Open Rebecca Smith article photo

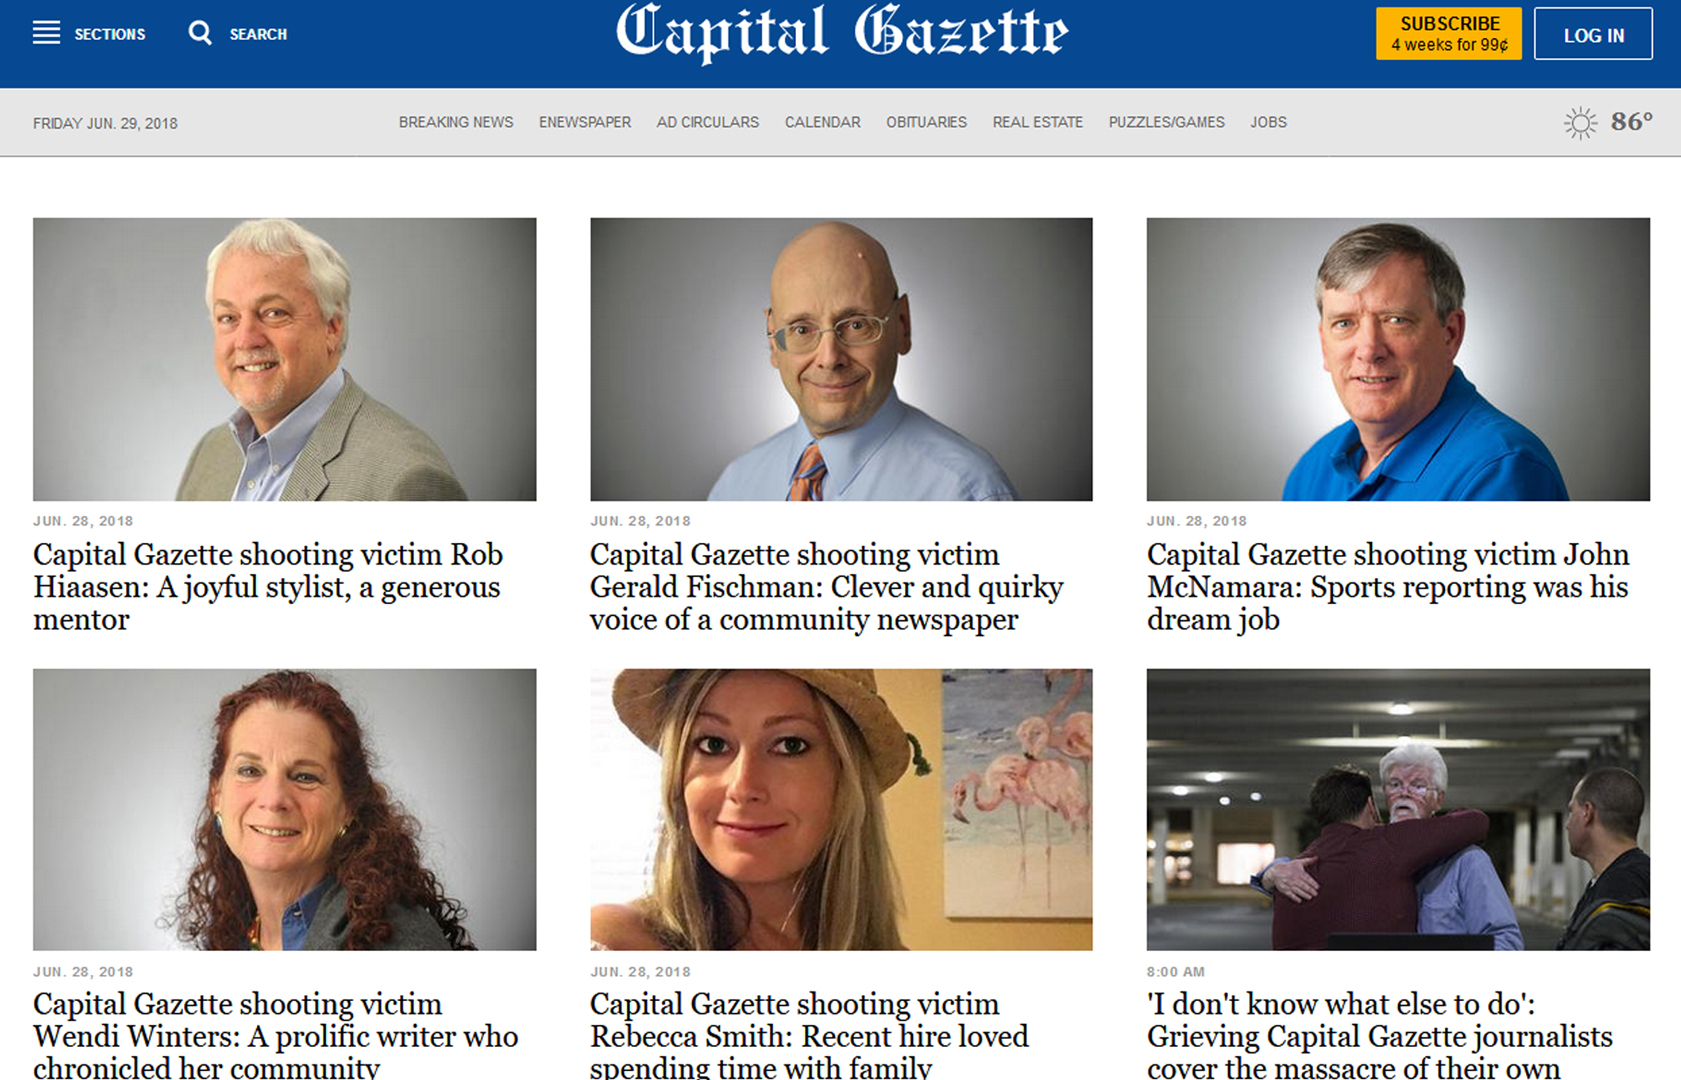pos(841,809)
